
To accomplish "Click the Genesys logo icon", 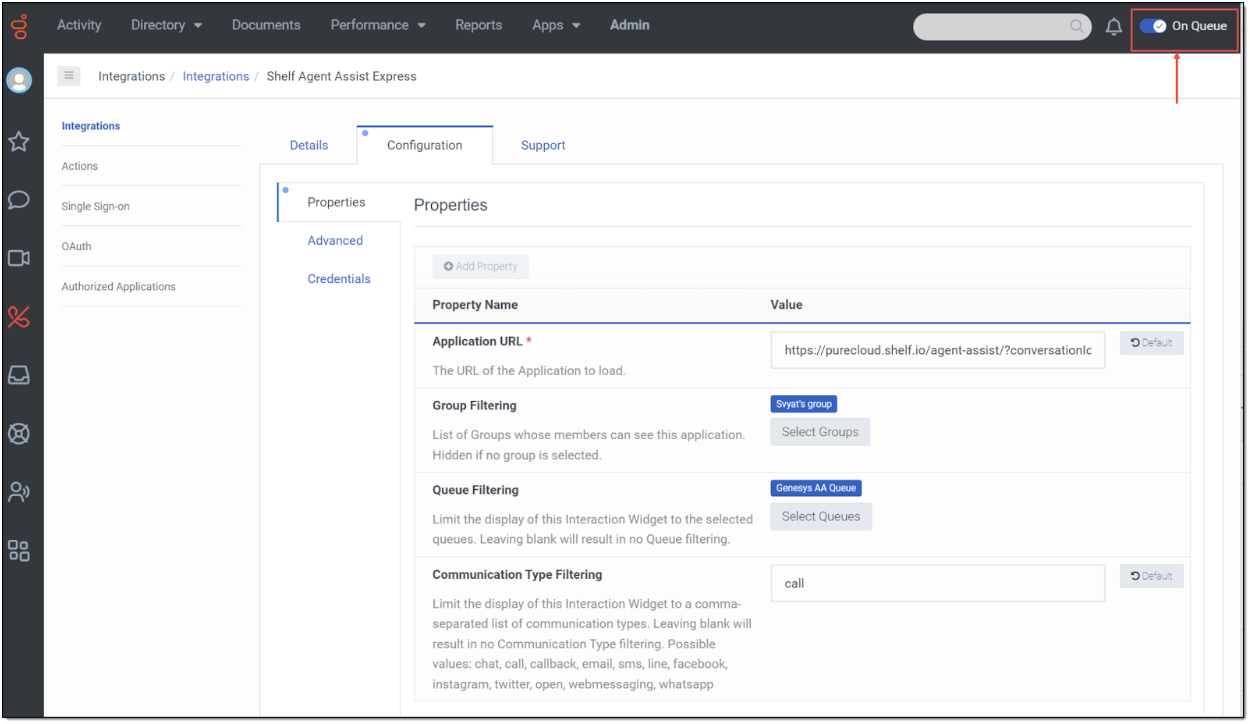I will [x=19, y=25].
